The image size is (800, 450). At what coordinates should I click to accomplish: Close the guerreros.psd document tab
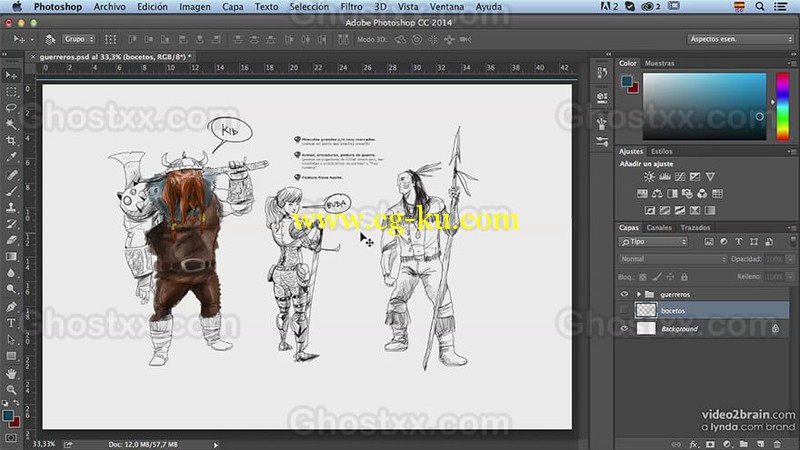tap(33, 57)
